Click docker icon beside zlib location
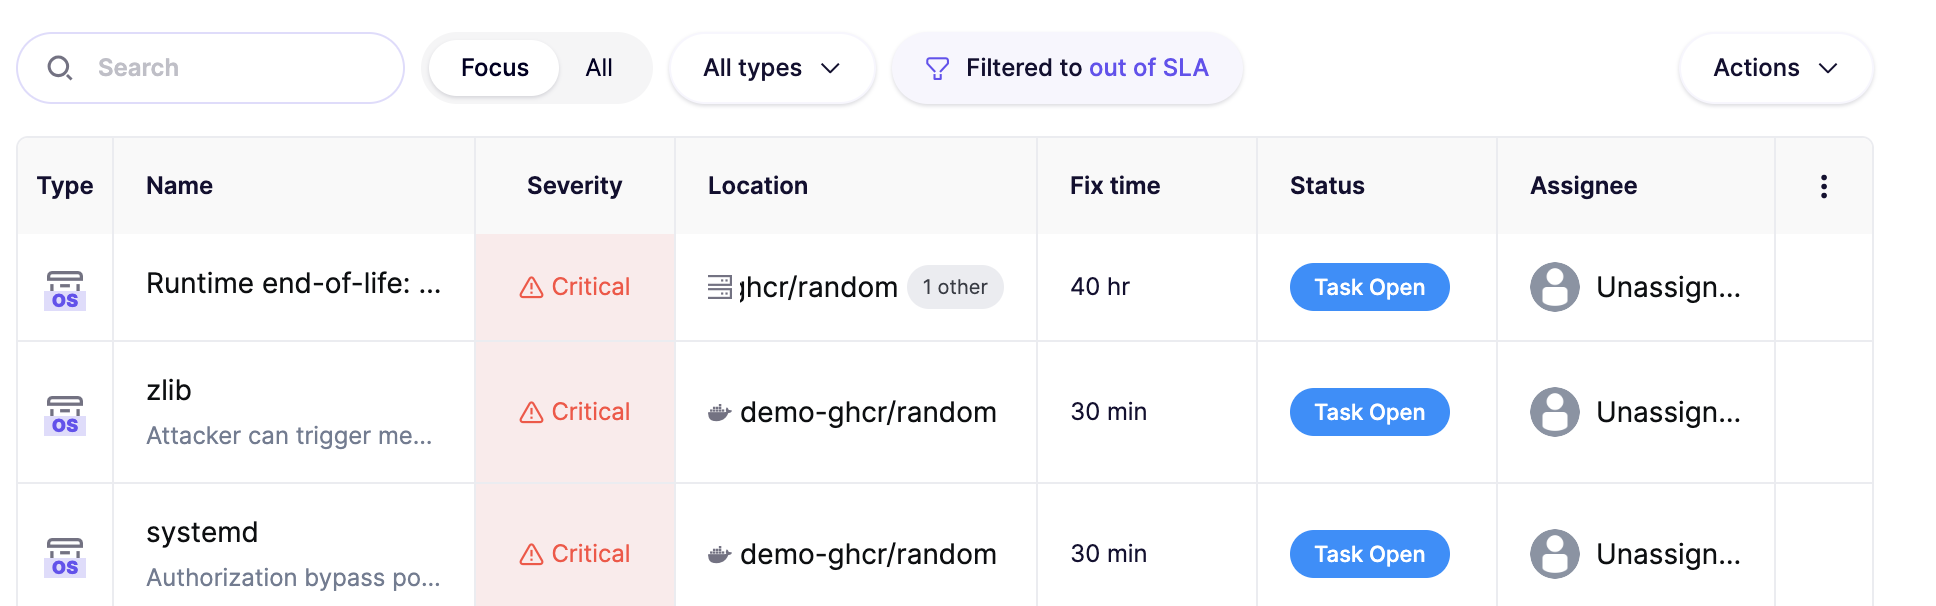The image size is (1936, 606). click(719, 412)
